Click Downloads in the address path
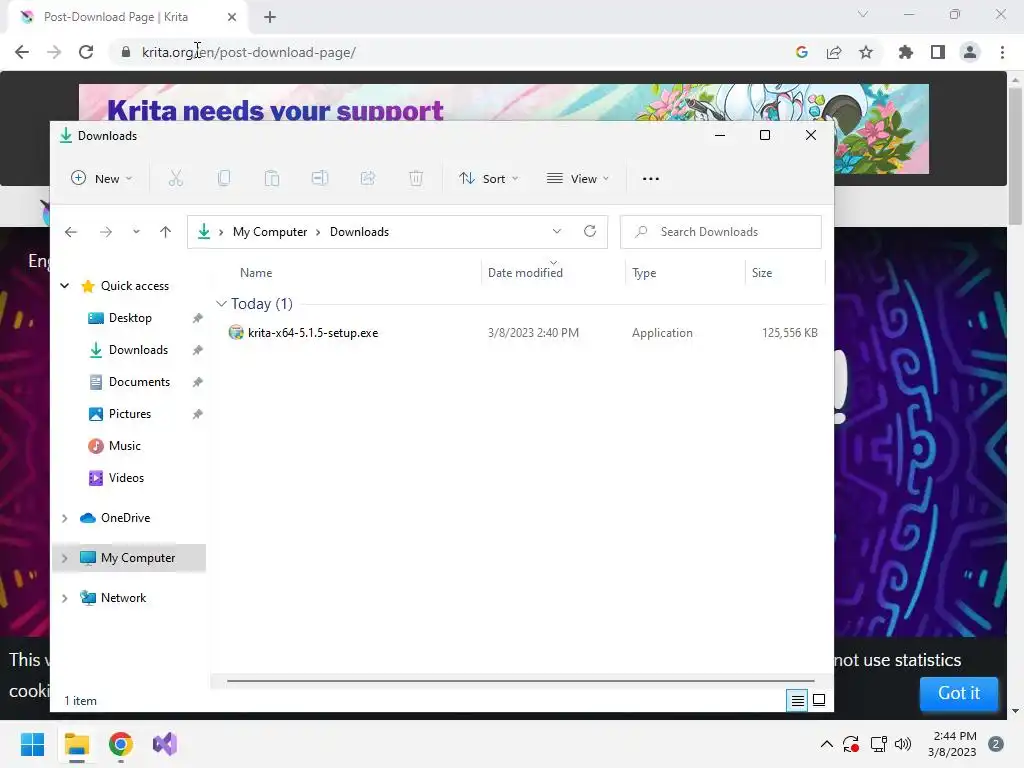This screenshot has width=1024, height=768. click(359, 232)
